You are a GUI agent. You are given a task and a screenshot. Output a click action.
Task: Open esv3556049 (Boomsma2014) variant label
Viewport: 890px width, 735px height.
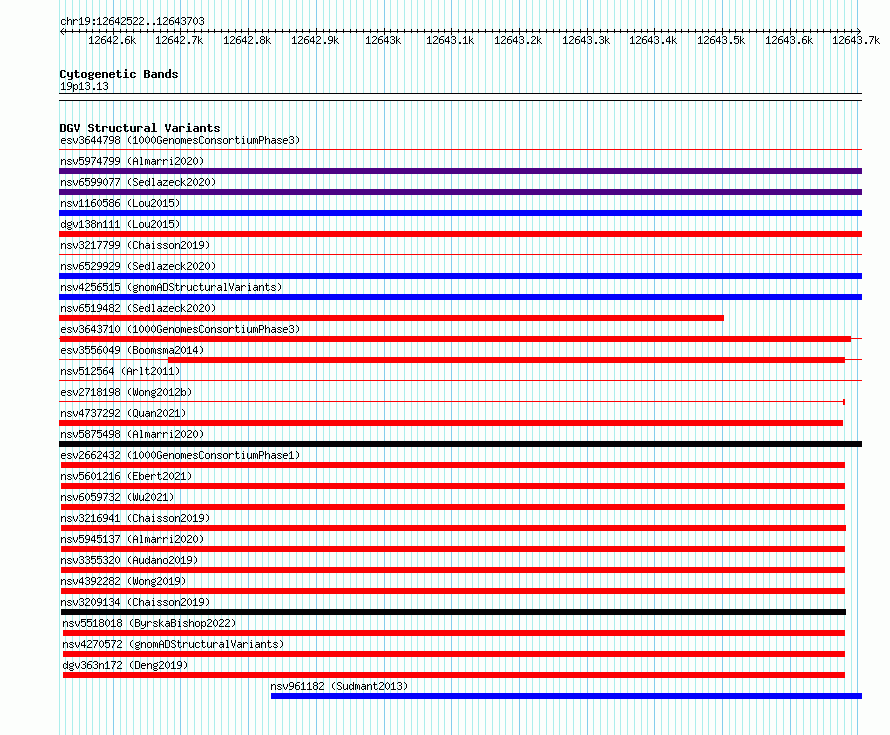pyautogui.click(x=132, y=350)
